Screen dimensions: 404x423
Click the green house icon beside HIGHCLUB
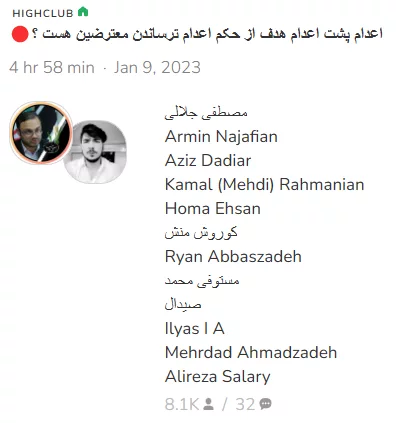pos(83,12)
